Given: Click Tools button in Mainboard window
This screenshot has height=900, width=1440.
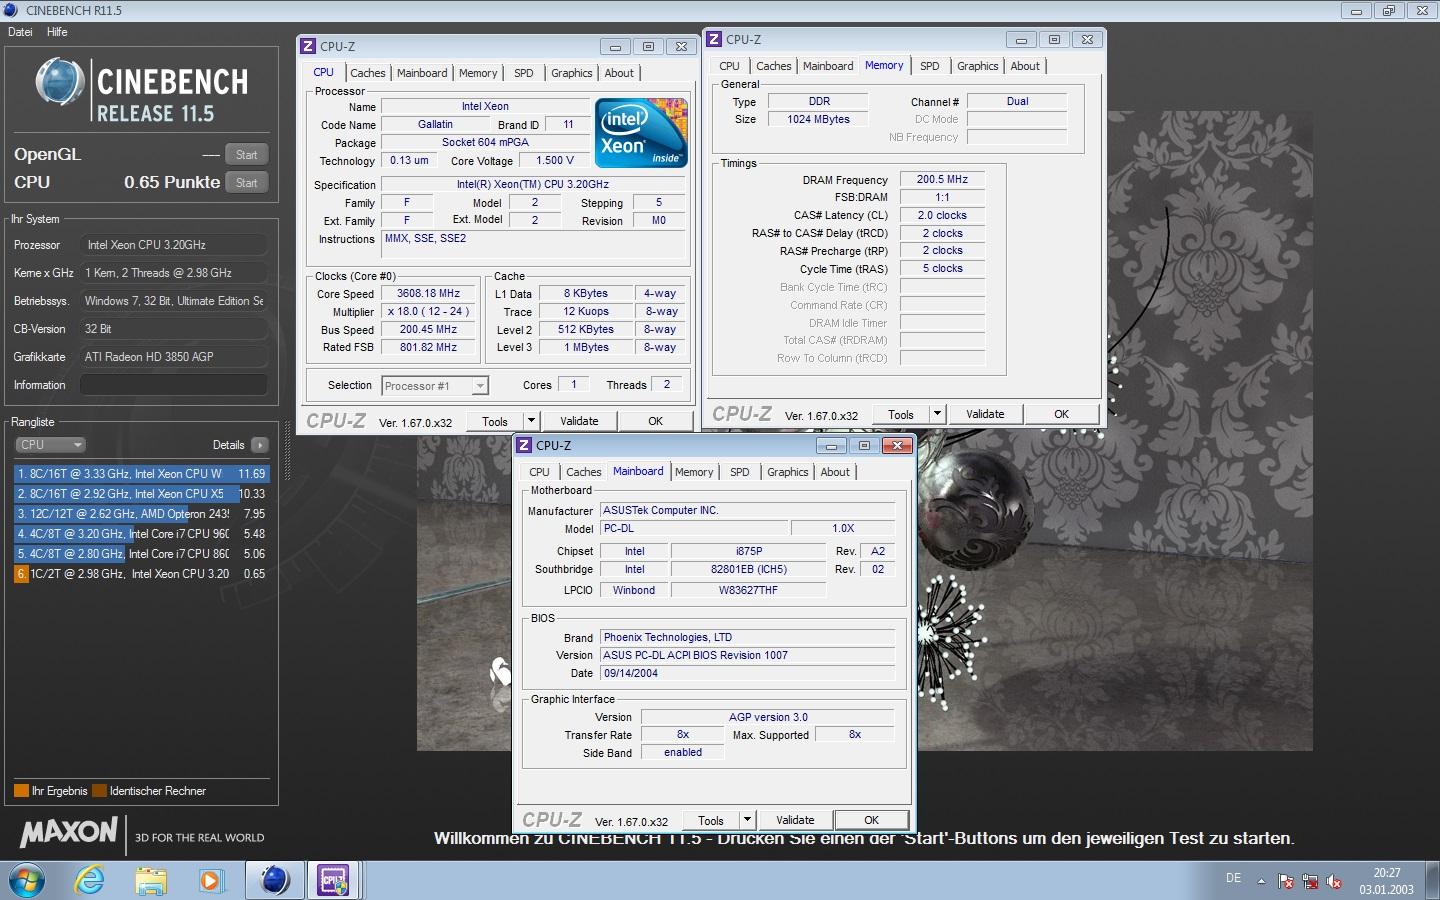Looking at the screenshot, I should pyautogui.click(x=711, y=820).
